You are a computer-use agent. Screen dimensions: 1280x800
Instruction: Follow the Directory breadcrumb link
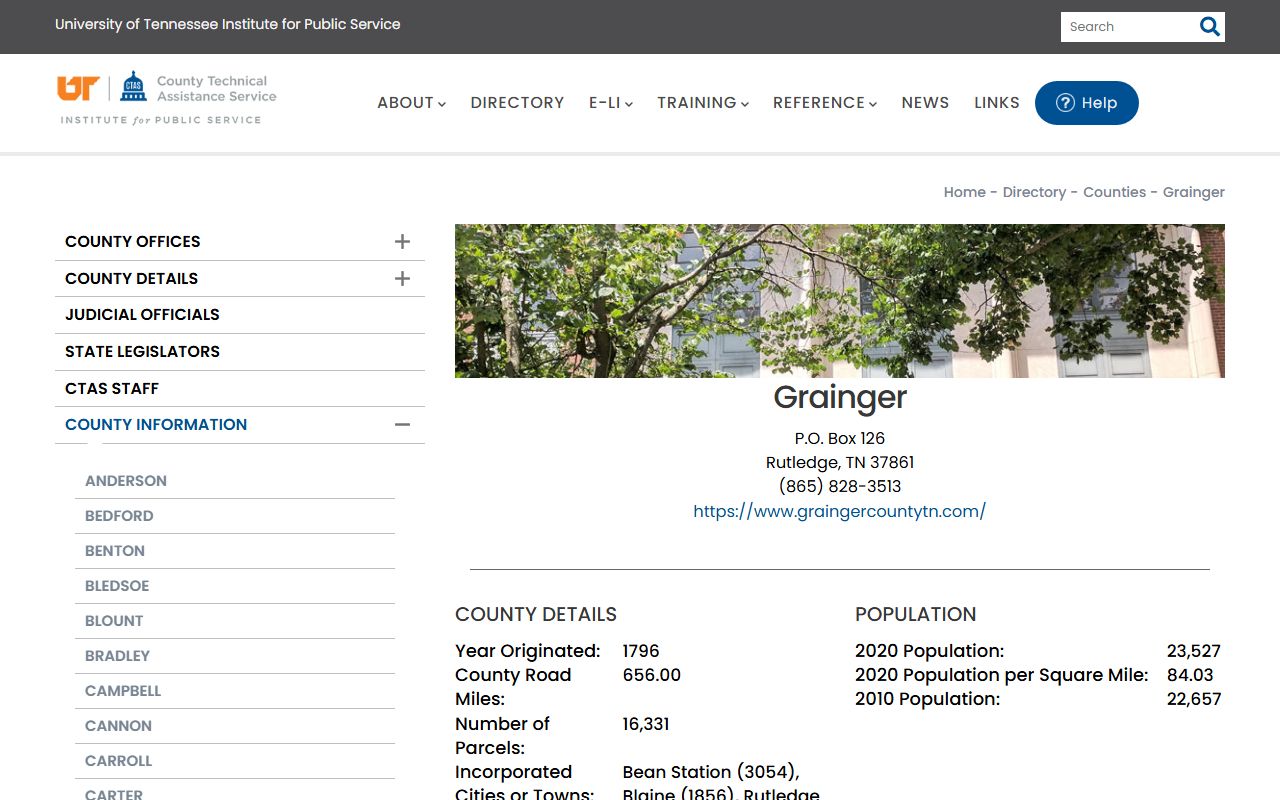point(1034,192)
